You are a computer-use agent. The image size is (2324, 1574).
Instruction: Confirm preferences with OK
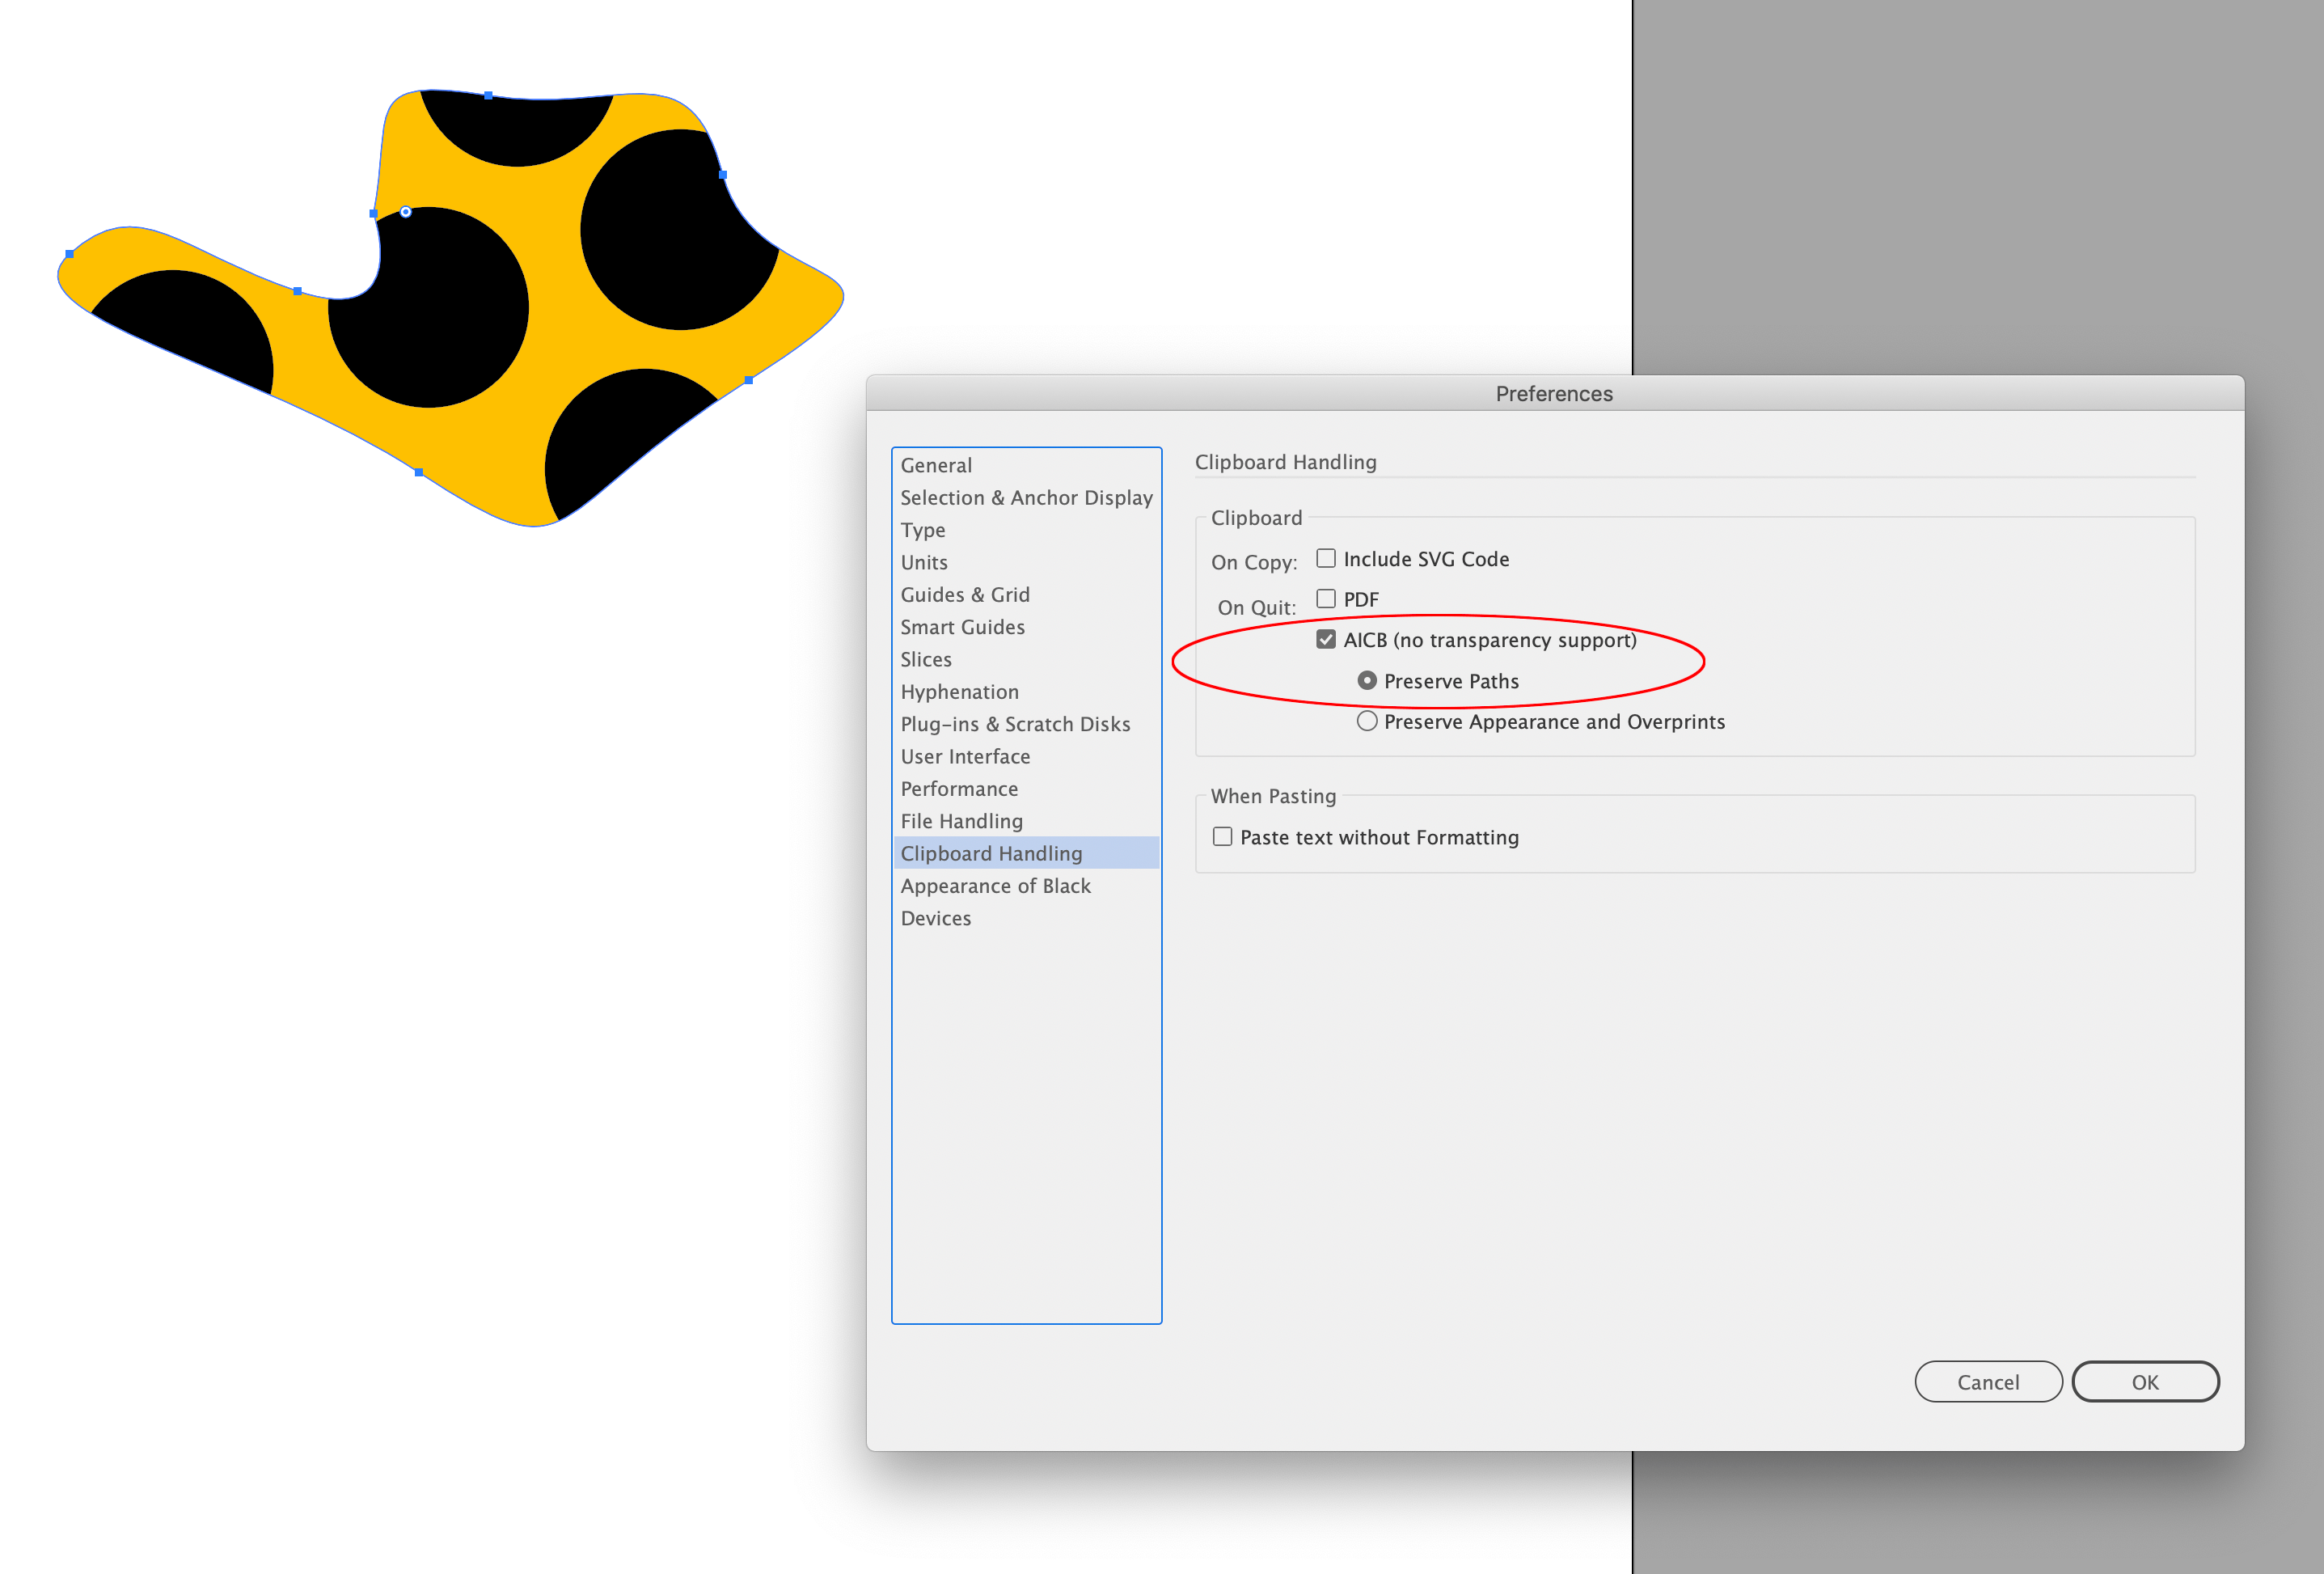2145,1381
